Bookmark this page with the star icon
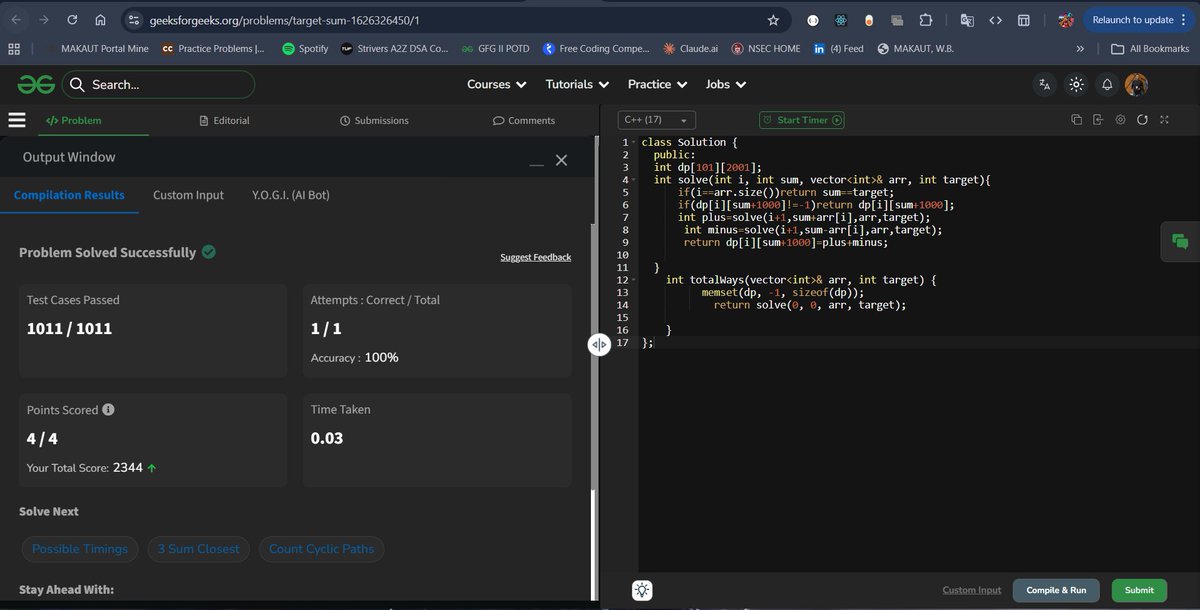The height and width of the screenshot is (610, 1200). click(x=773, y=20)
